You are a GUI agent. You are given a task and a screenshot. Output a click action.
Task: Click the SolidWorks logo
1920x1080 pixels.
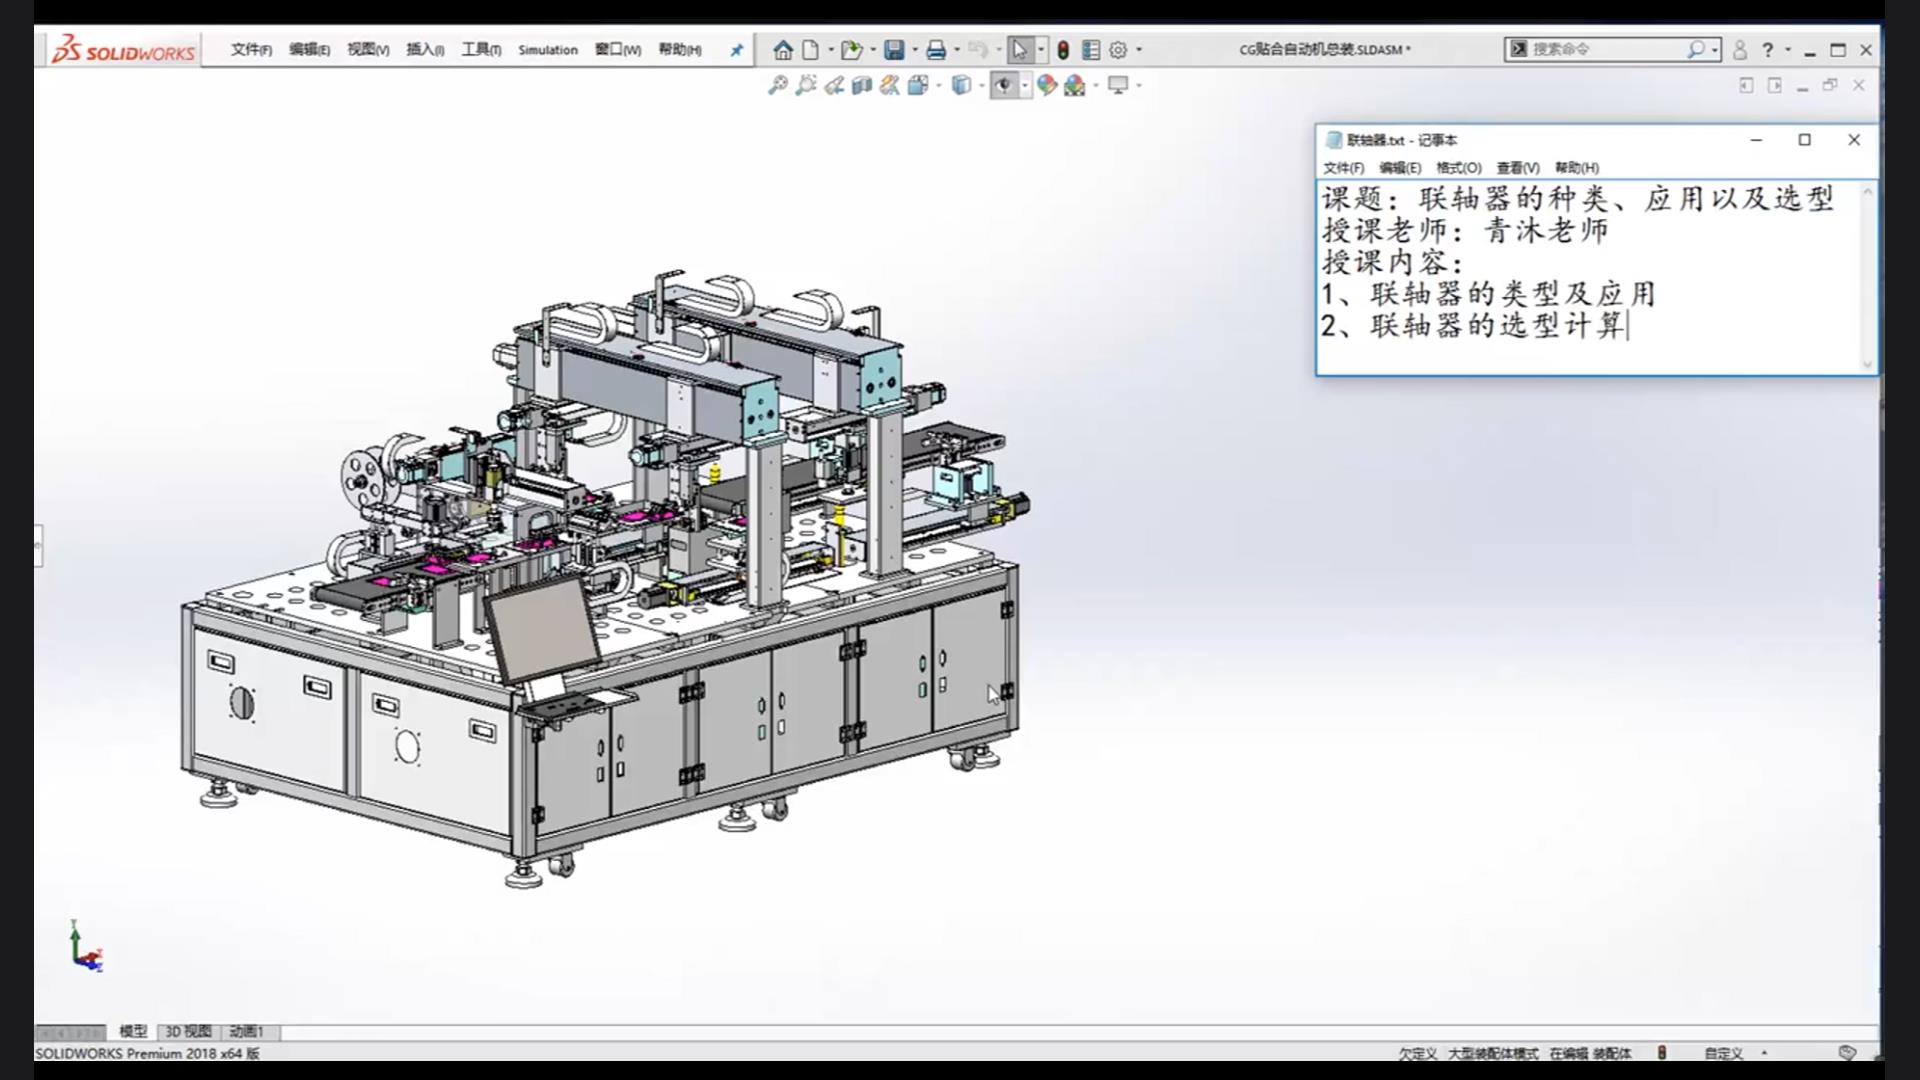pyautogui.click(x=124, y=49)
